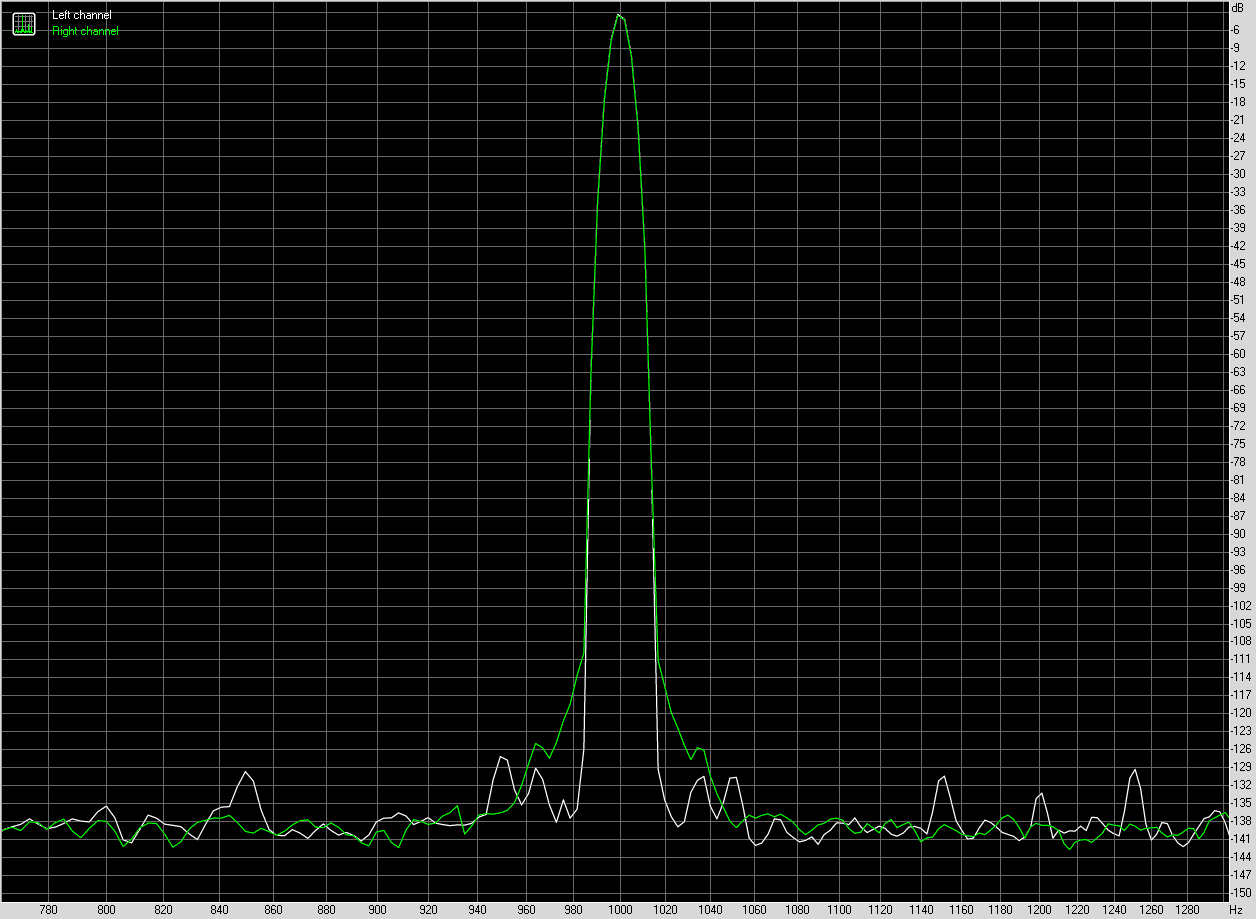Select the "Left channel" legend label
The width and height of the screenshot is (1256, 919).
(x=82, y=15)
